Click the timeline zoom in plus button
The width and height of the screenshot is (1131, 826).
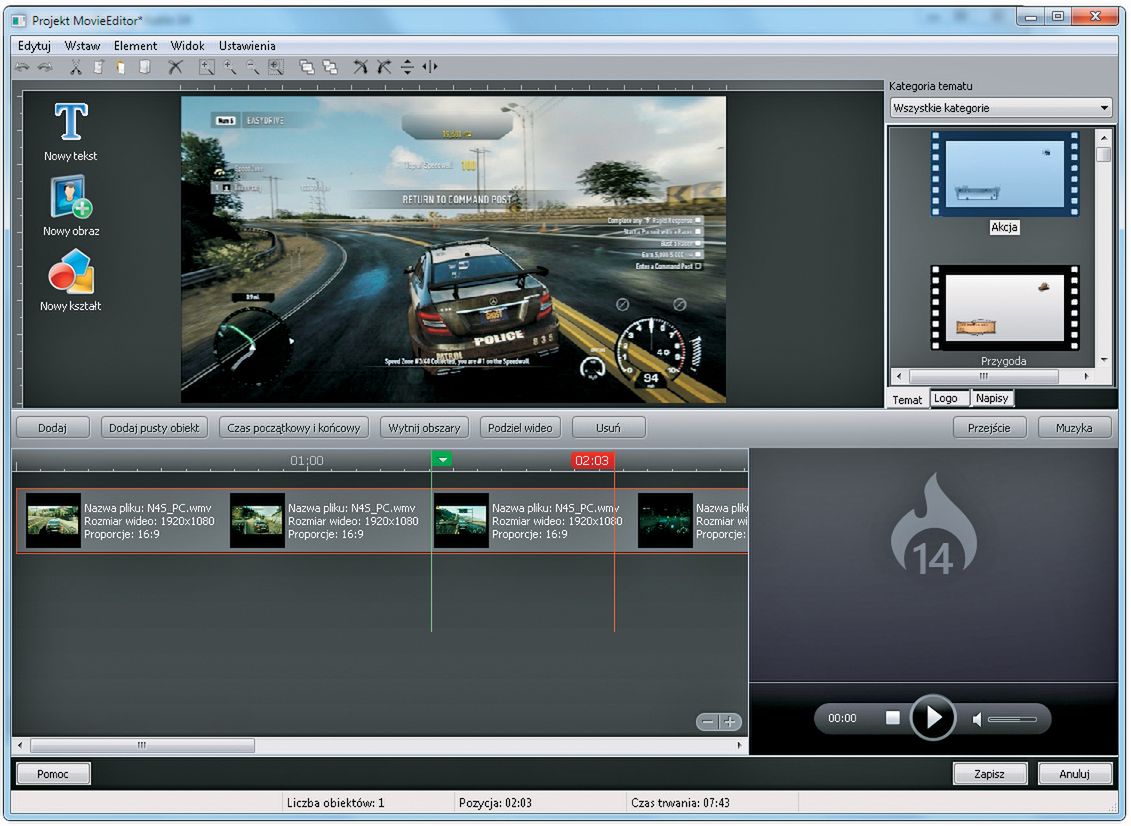point(730,722)
